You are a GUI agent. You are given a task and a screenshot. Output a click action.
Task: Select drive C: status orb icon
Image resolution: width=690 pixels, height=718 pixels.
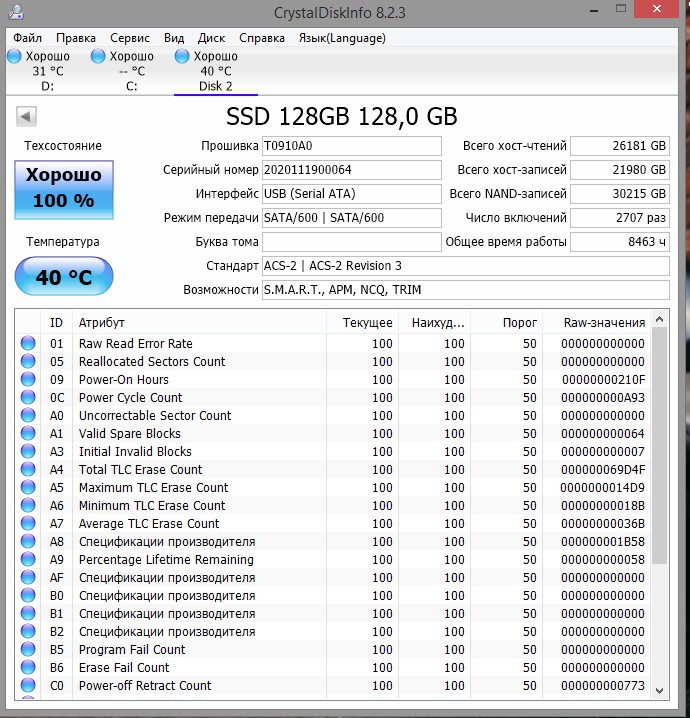point(98,57)
